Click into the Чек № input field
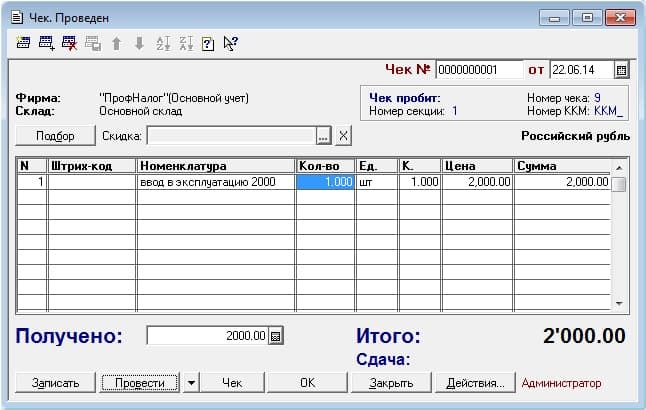The height and width of the screenshot is (410, 646). (x=479, y=70)
